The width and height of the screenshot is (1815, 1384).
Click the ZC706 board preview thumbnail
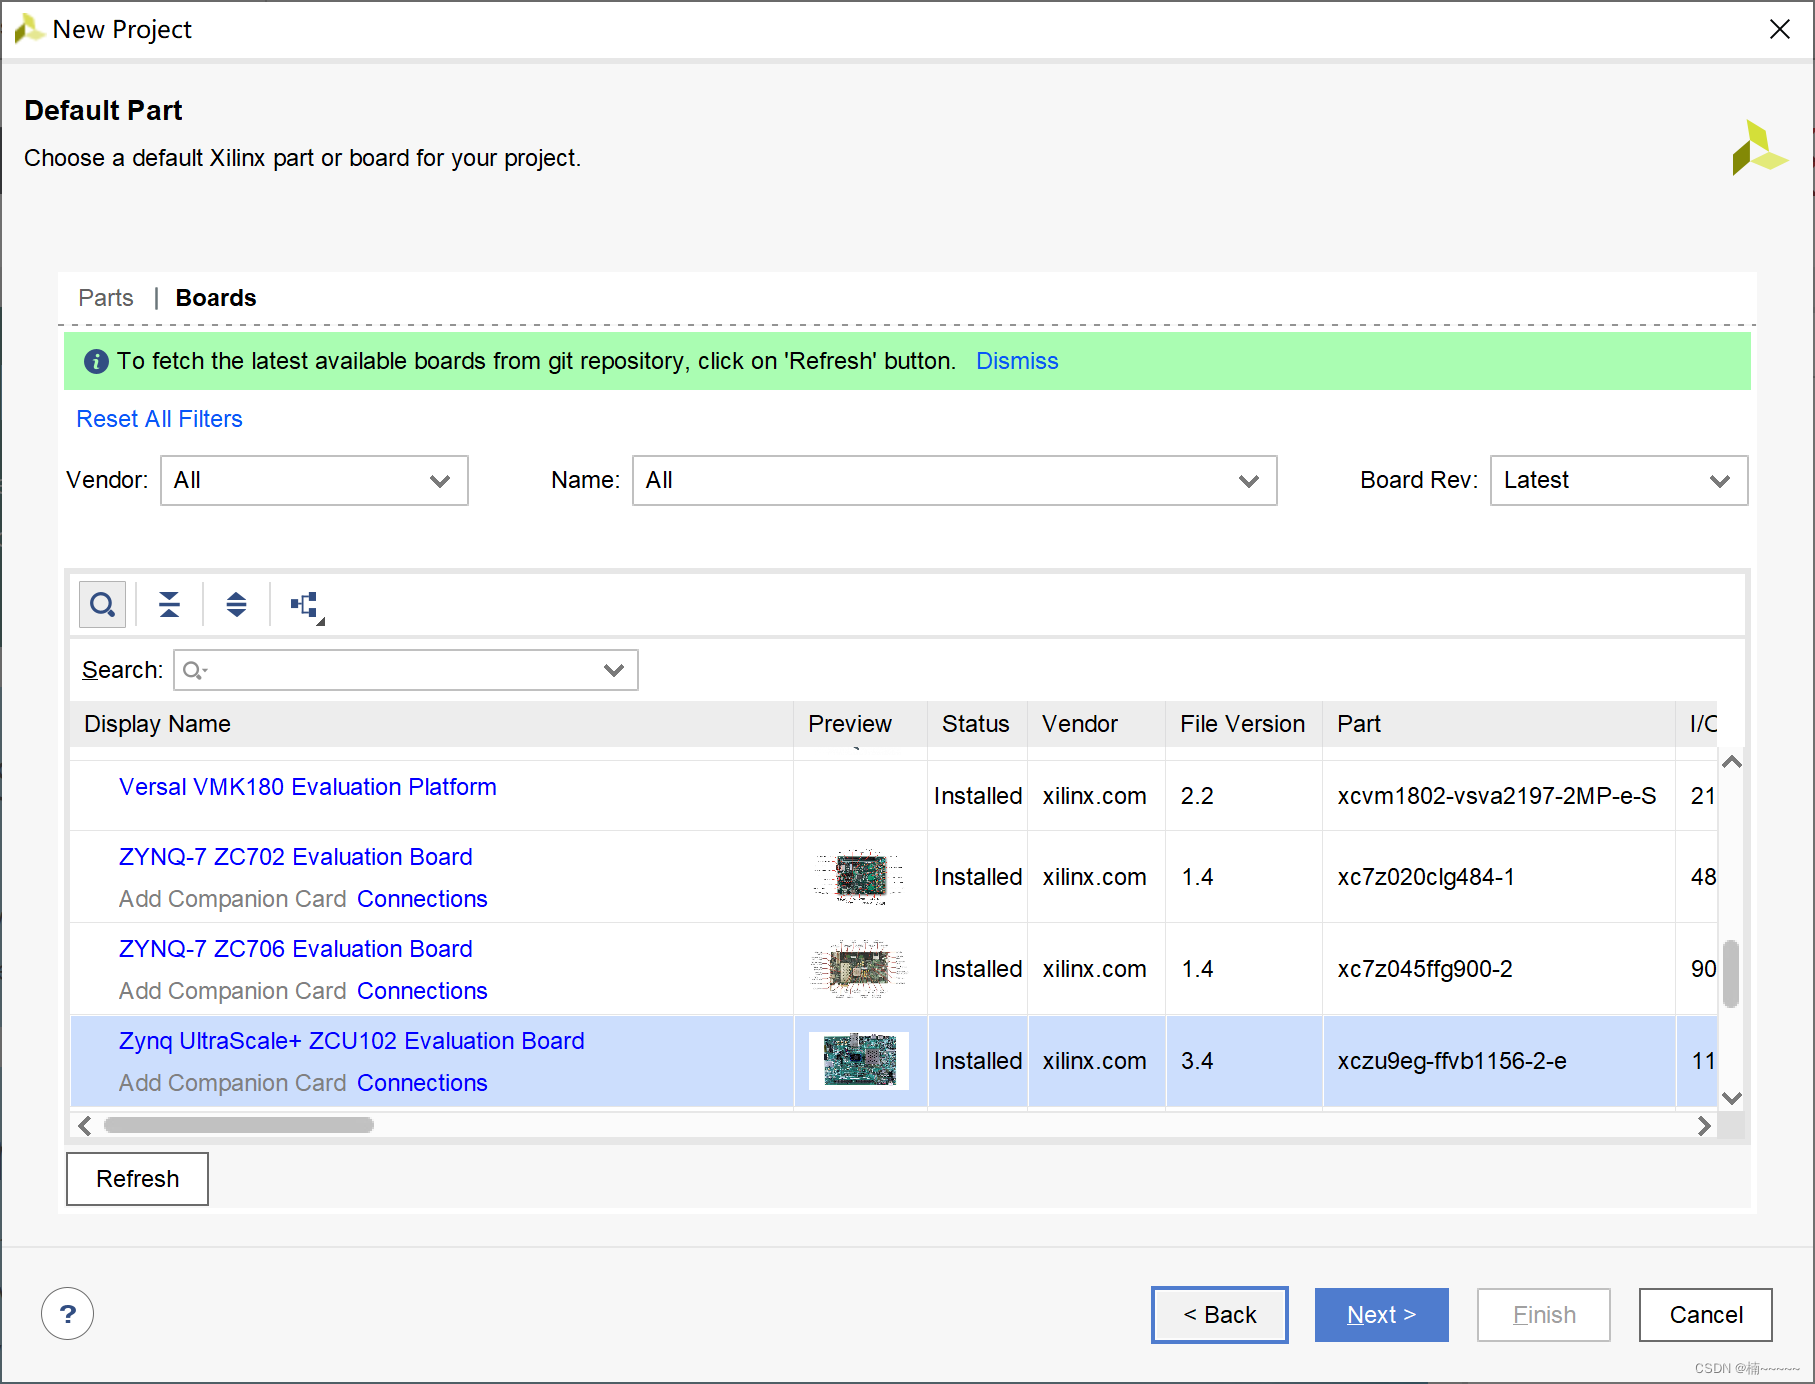pyautogui.click(x=859, y=969)
